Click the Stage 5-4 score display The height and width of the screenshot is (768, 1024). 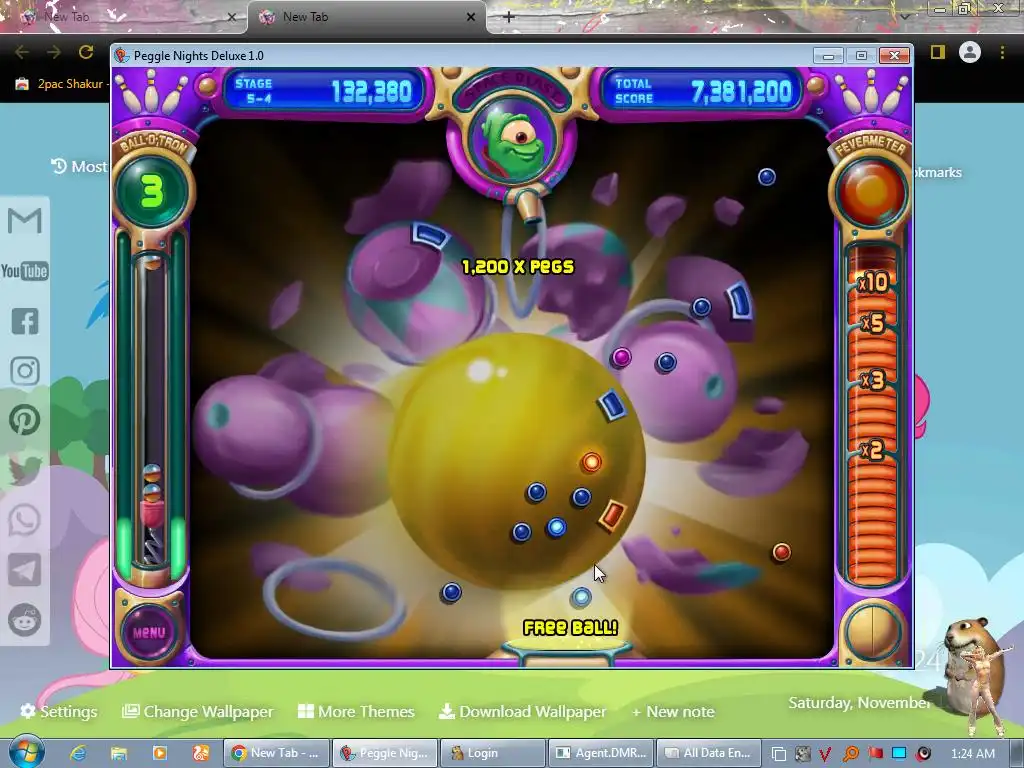[324, 91]
